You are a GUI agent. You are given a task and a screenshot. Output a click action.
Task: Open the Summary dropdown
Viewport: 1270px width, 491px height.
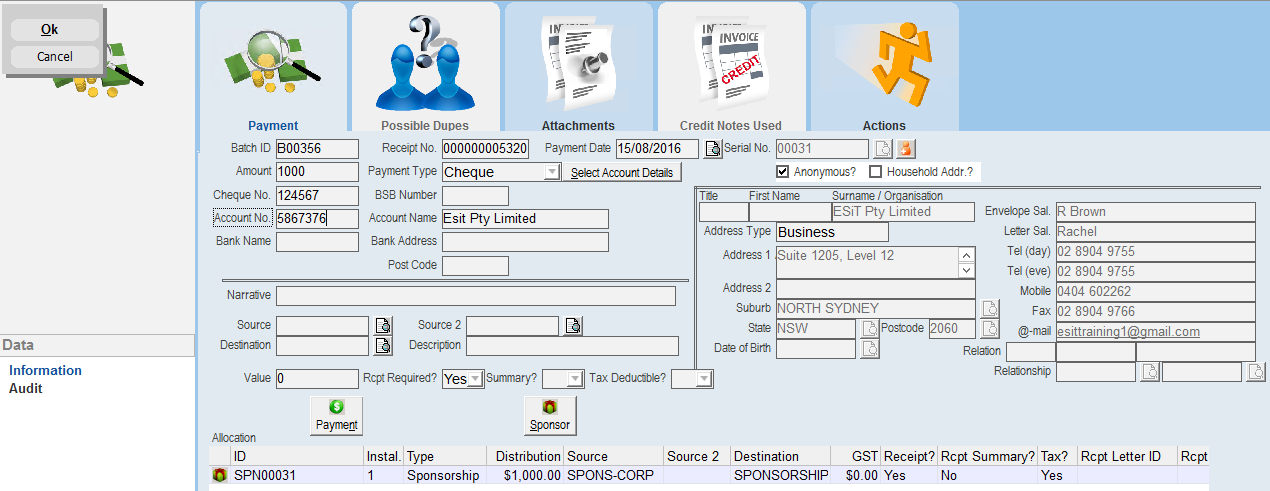[x=575, y=379]
